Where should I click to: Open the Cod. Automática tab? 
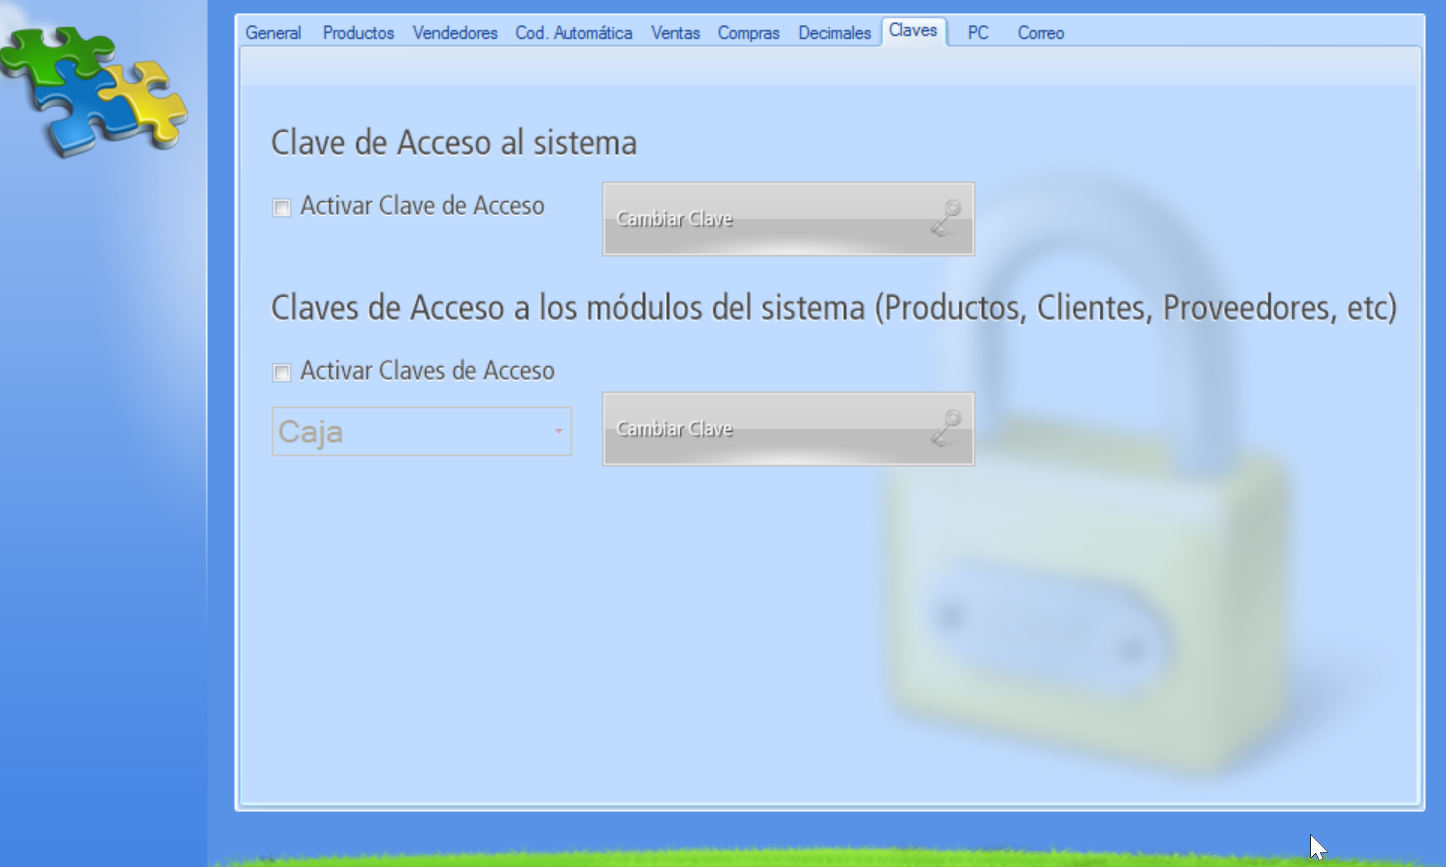pyautogui.click(x=574, y=33)
